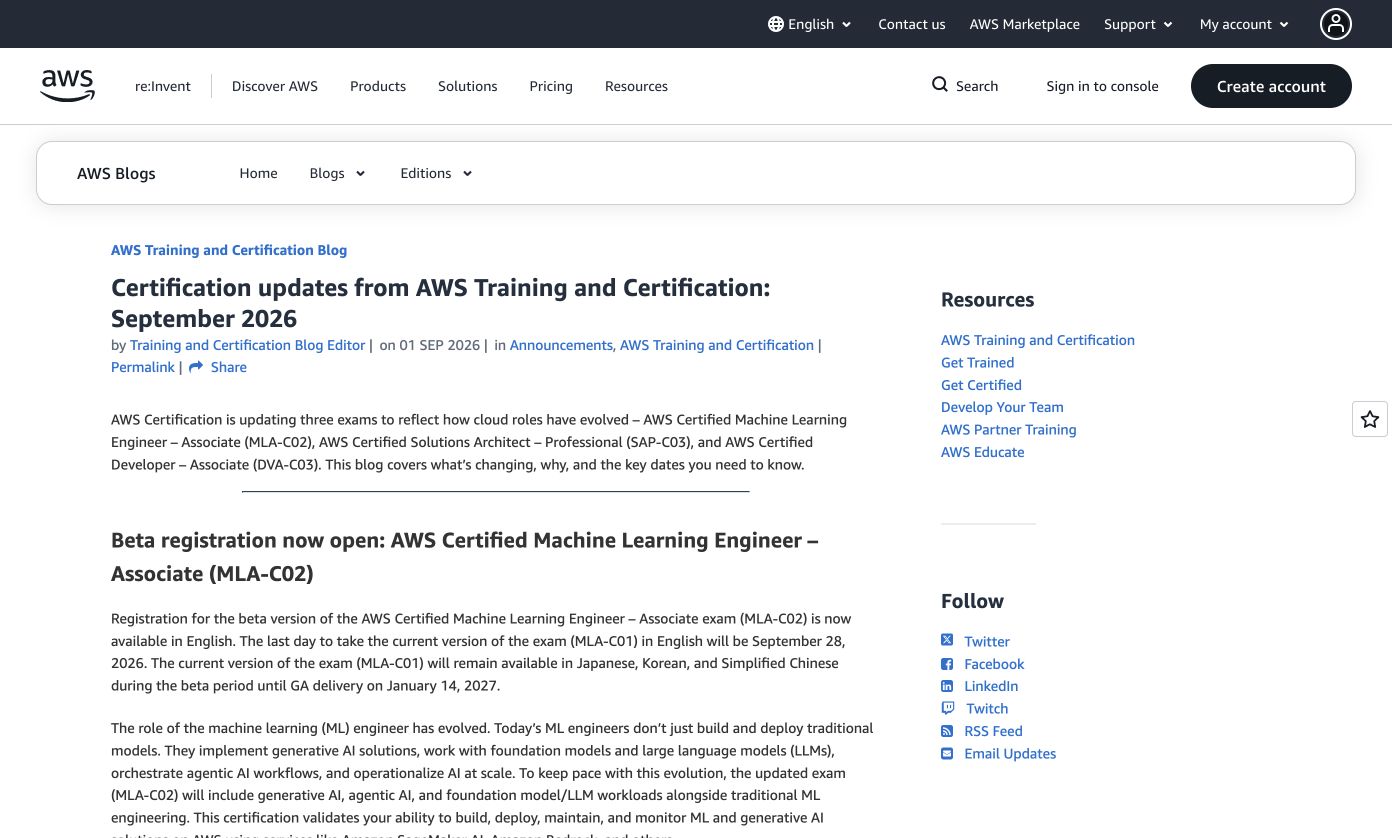1392x838 pixels.
Task: Click the star bookmark icon
Action: (x=1370, y=419)
